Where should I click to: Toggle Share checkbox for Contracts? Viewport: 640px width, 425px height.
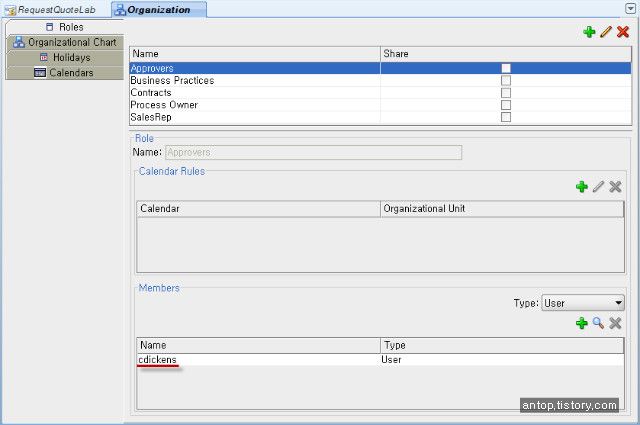click(x=506, y=93)
